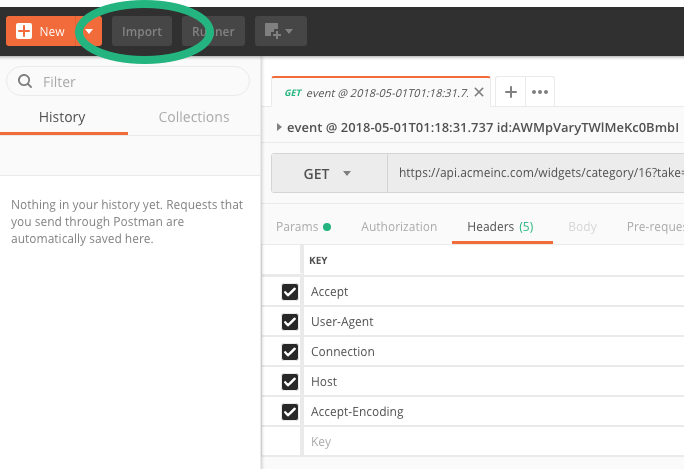Viewport: 684px width, 469px height.
Task: Click the search magnifier icon in Filter
Action: (x=25, y=81)
